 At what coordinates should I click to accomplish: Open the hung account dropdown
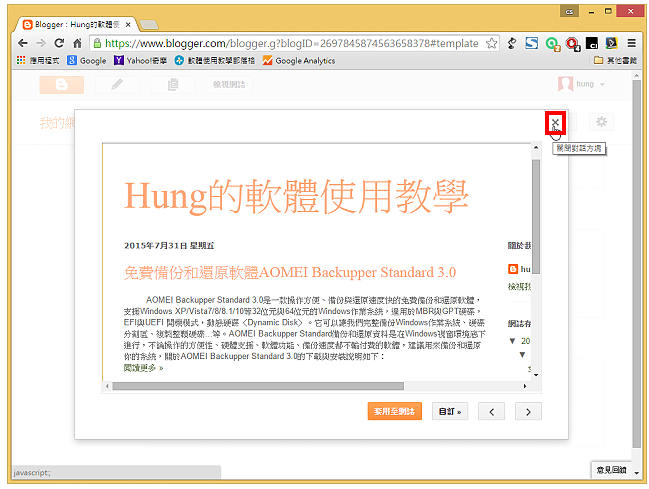point(582,84)
